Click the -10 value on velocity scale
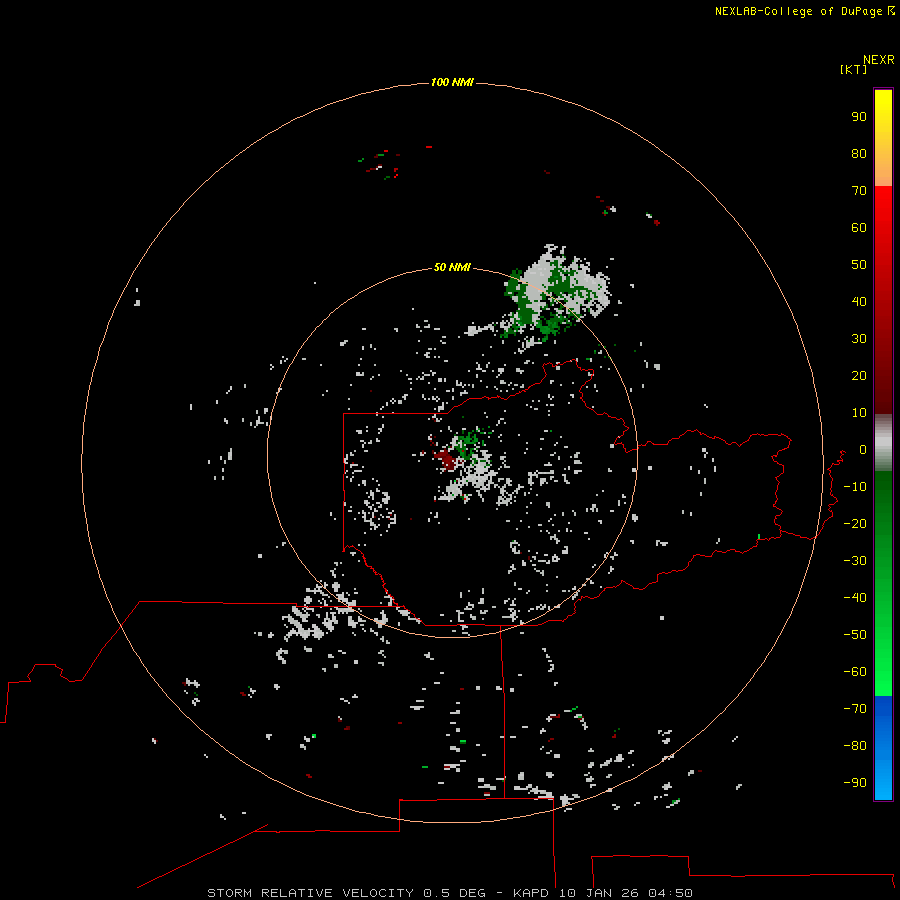The image size is (900, 900). coord(855,487)
